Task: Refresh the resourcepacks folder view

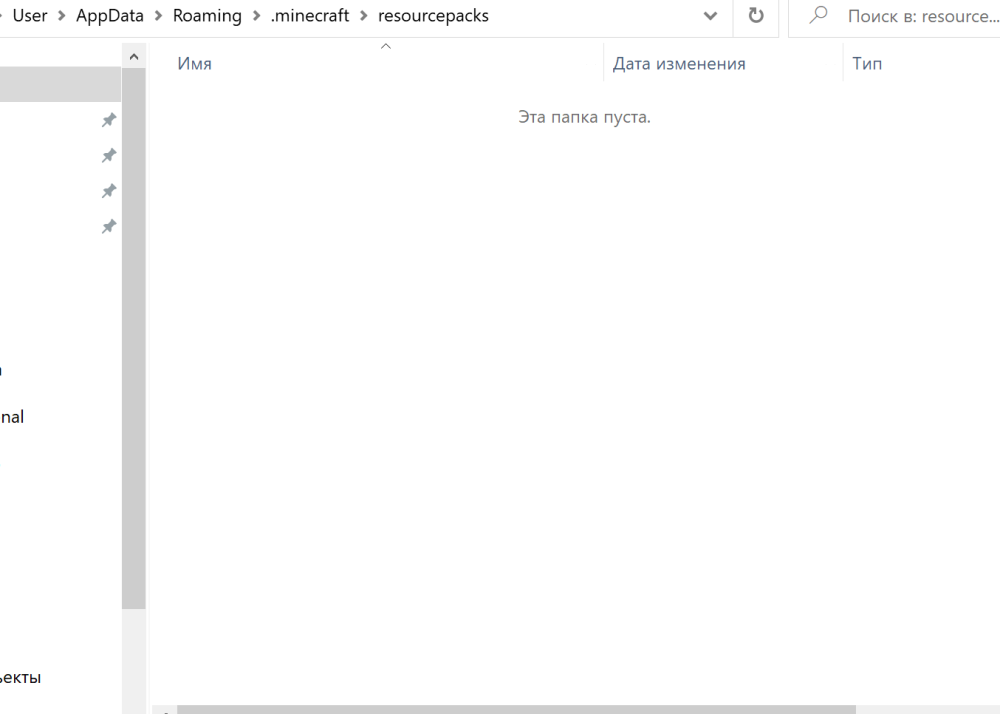Action: point(756,15)
